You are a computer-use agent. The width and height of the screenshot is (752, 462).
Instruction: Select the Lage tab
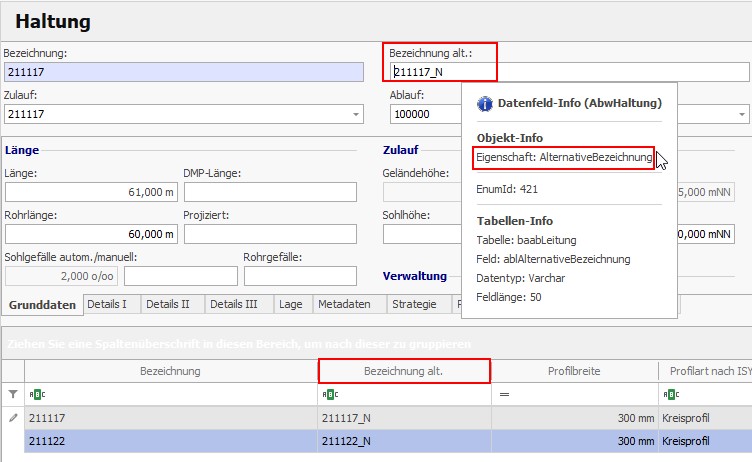tap(291, 304)
